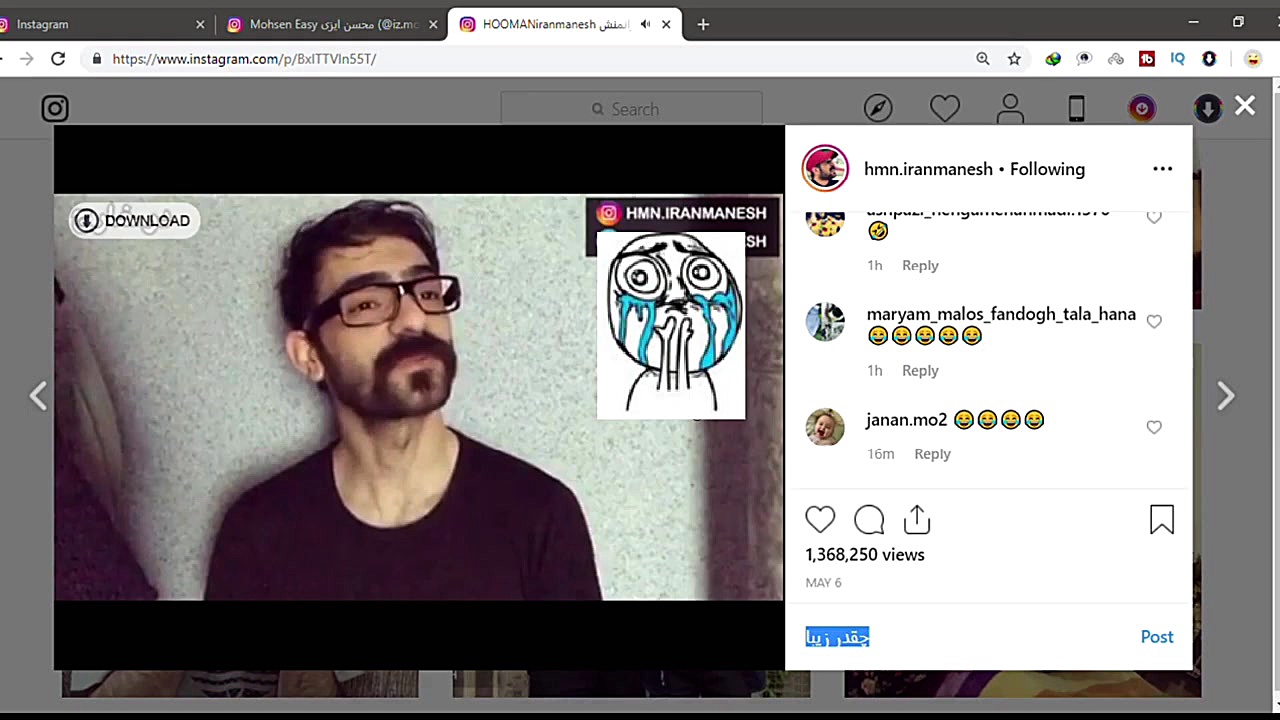Like the cut-off top comment
This screenshot has height=720, width=1280.
point(1154,217)
